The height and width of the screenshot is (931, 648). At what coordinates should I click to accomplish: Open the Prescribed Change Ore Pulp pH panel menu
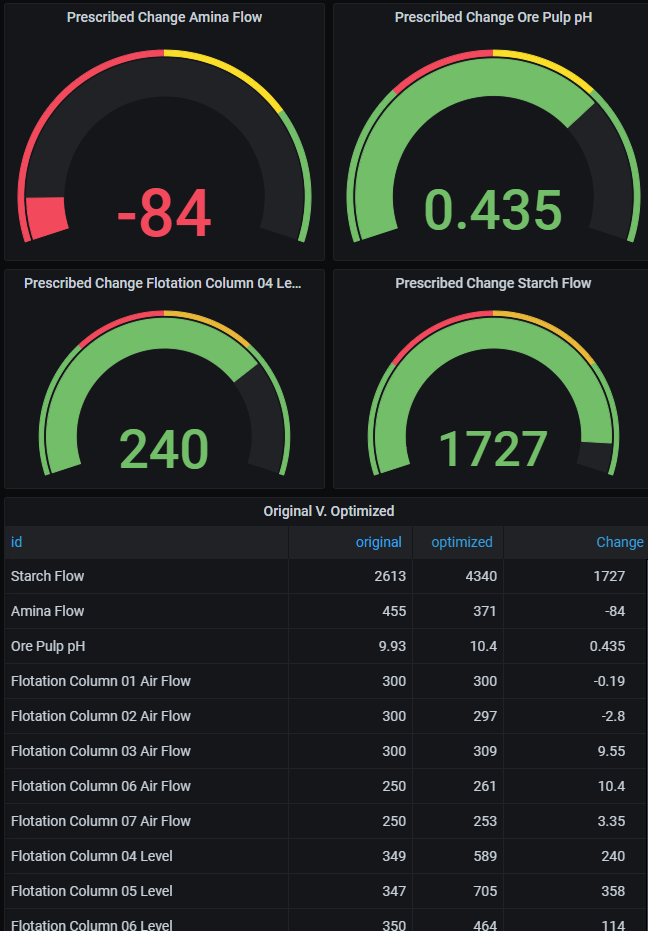click(493, 17)
